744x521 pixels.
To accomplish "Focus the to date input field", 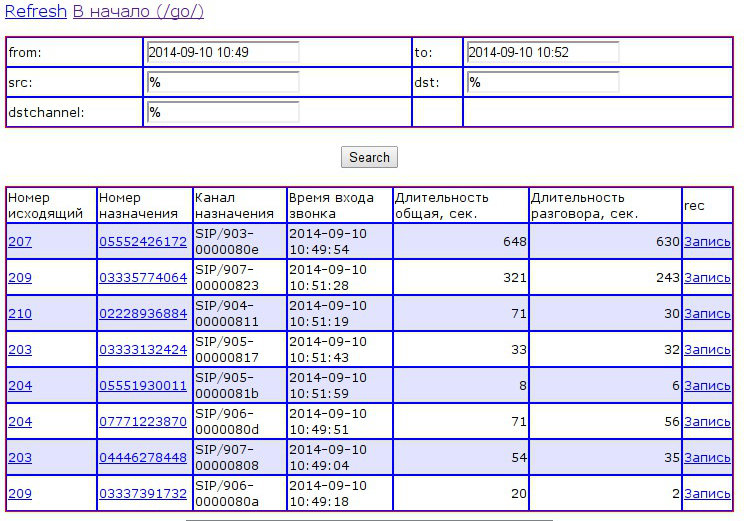I will (542, 52).
